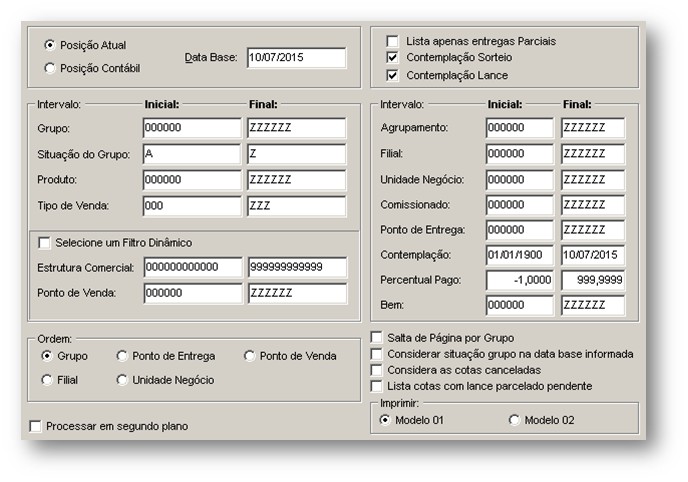
Task: Click Comissionado initial field
Action: pos(520,205)
